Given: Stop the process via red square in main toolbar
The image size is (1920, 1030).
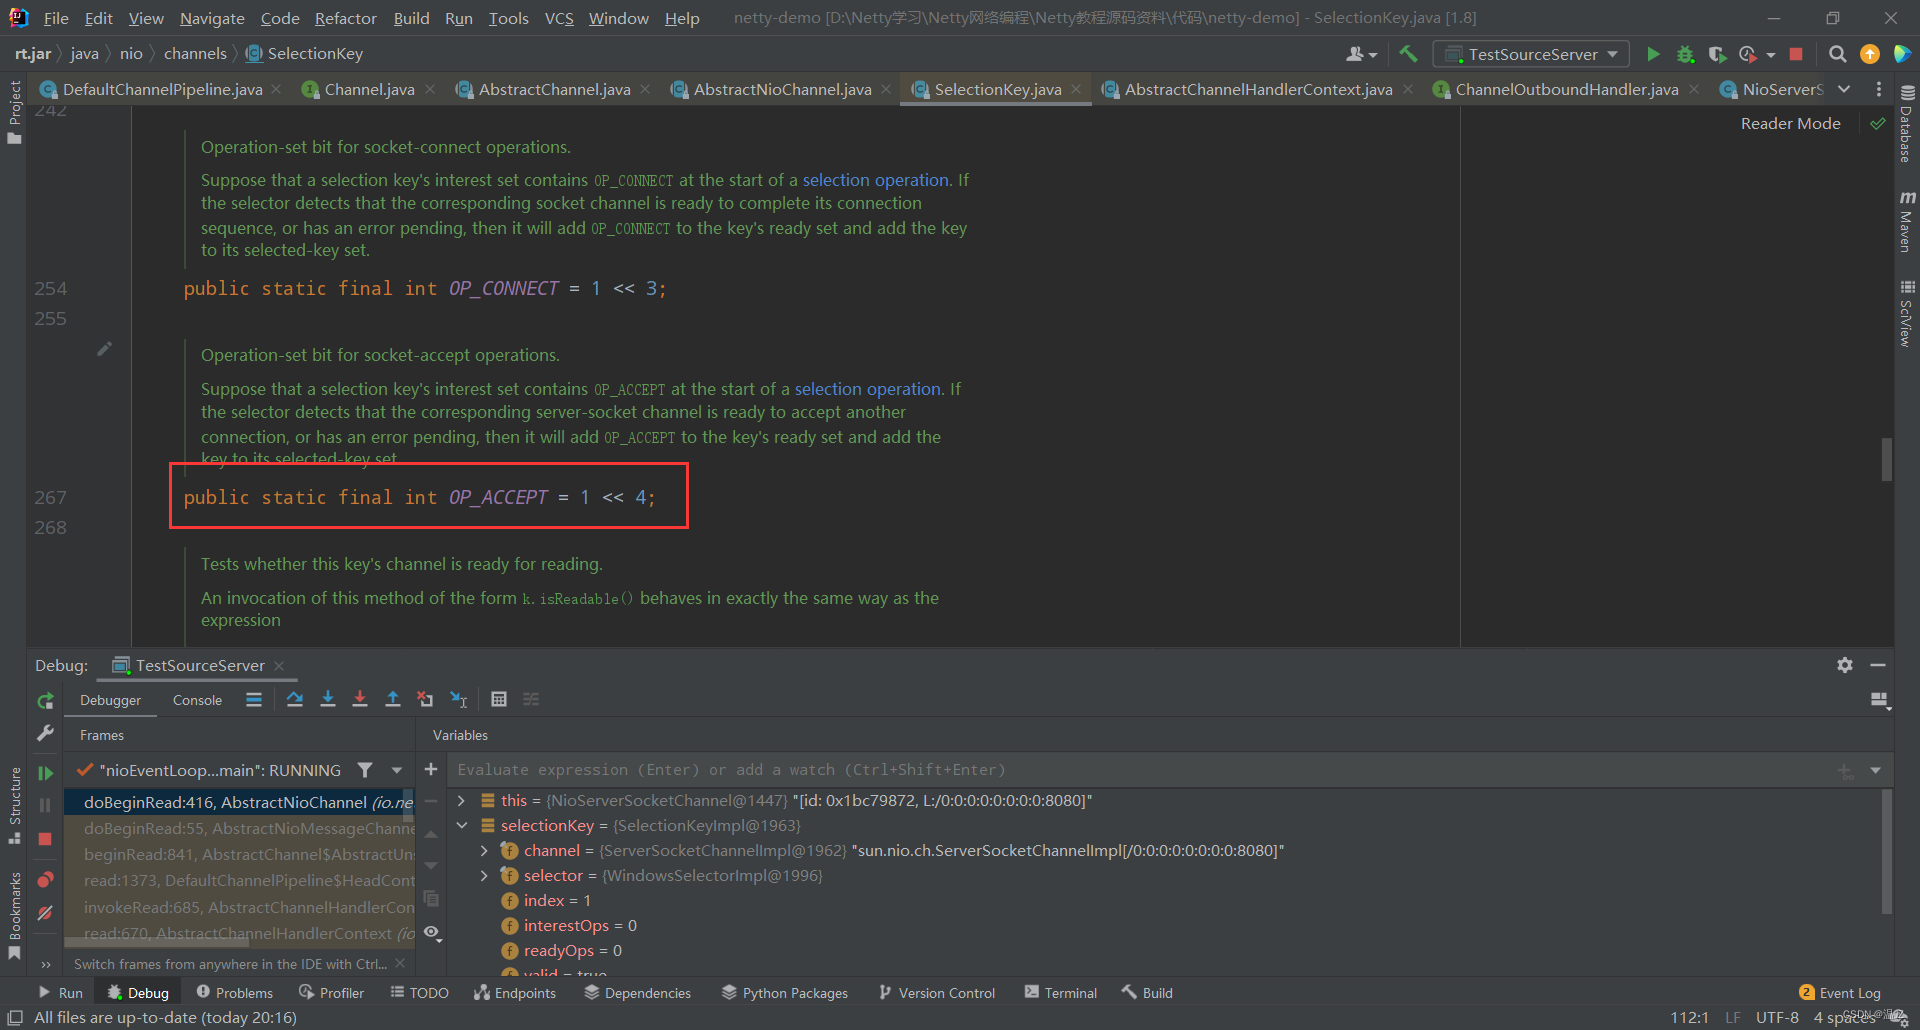Looking at the screenshot, I should (x=1796, y=54).
